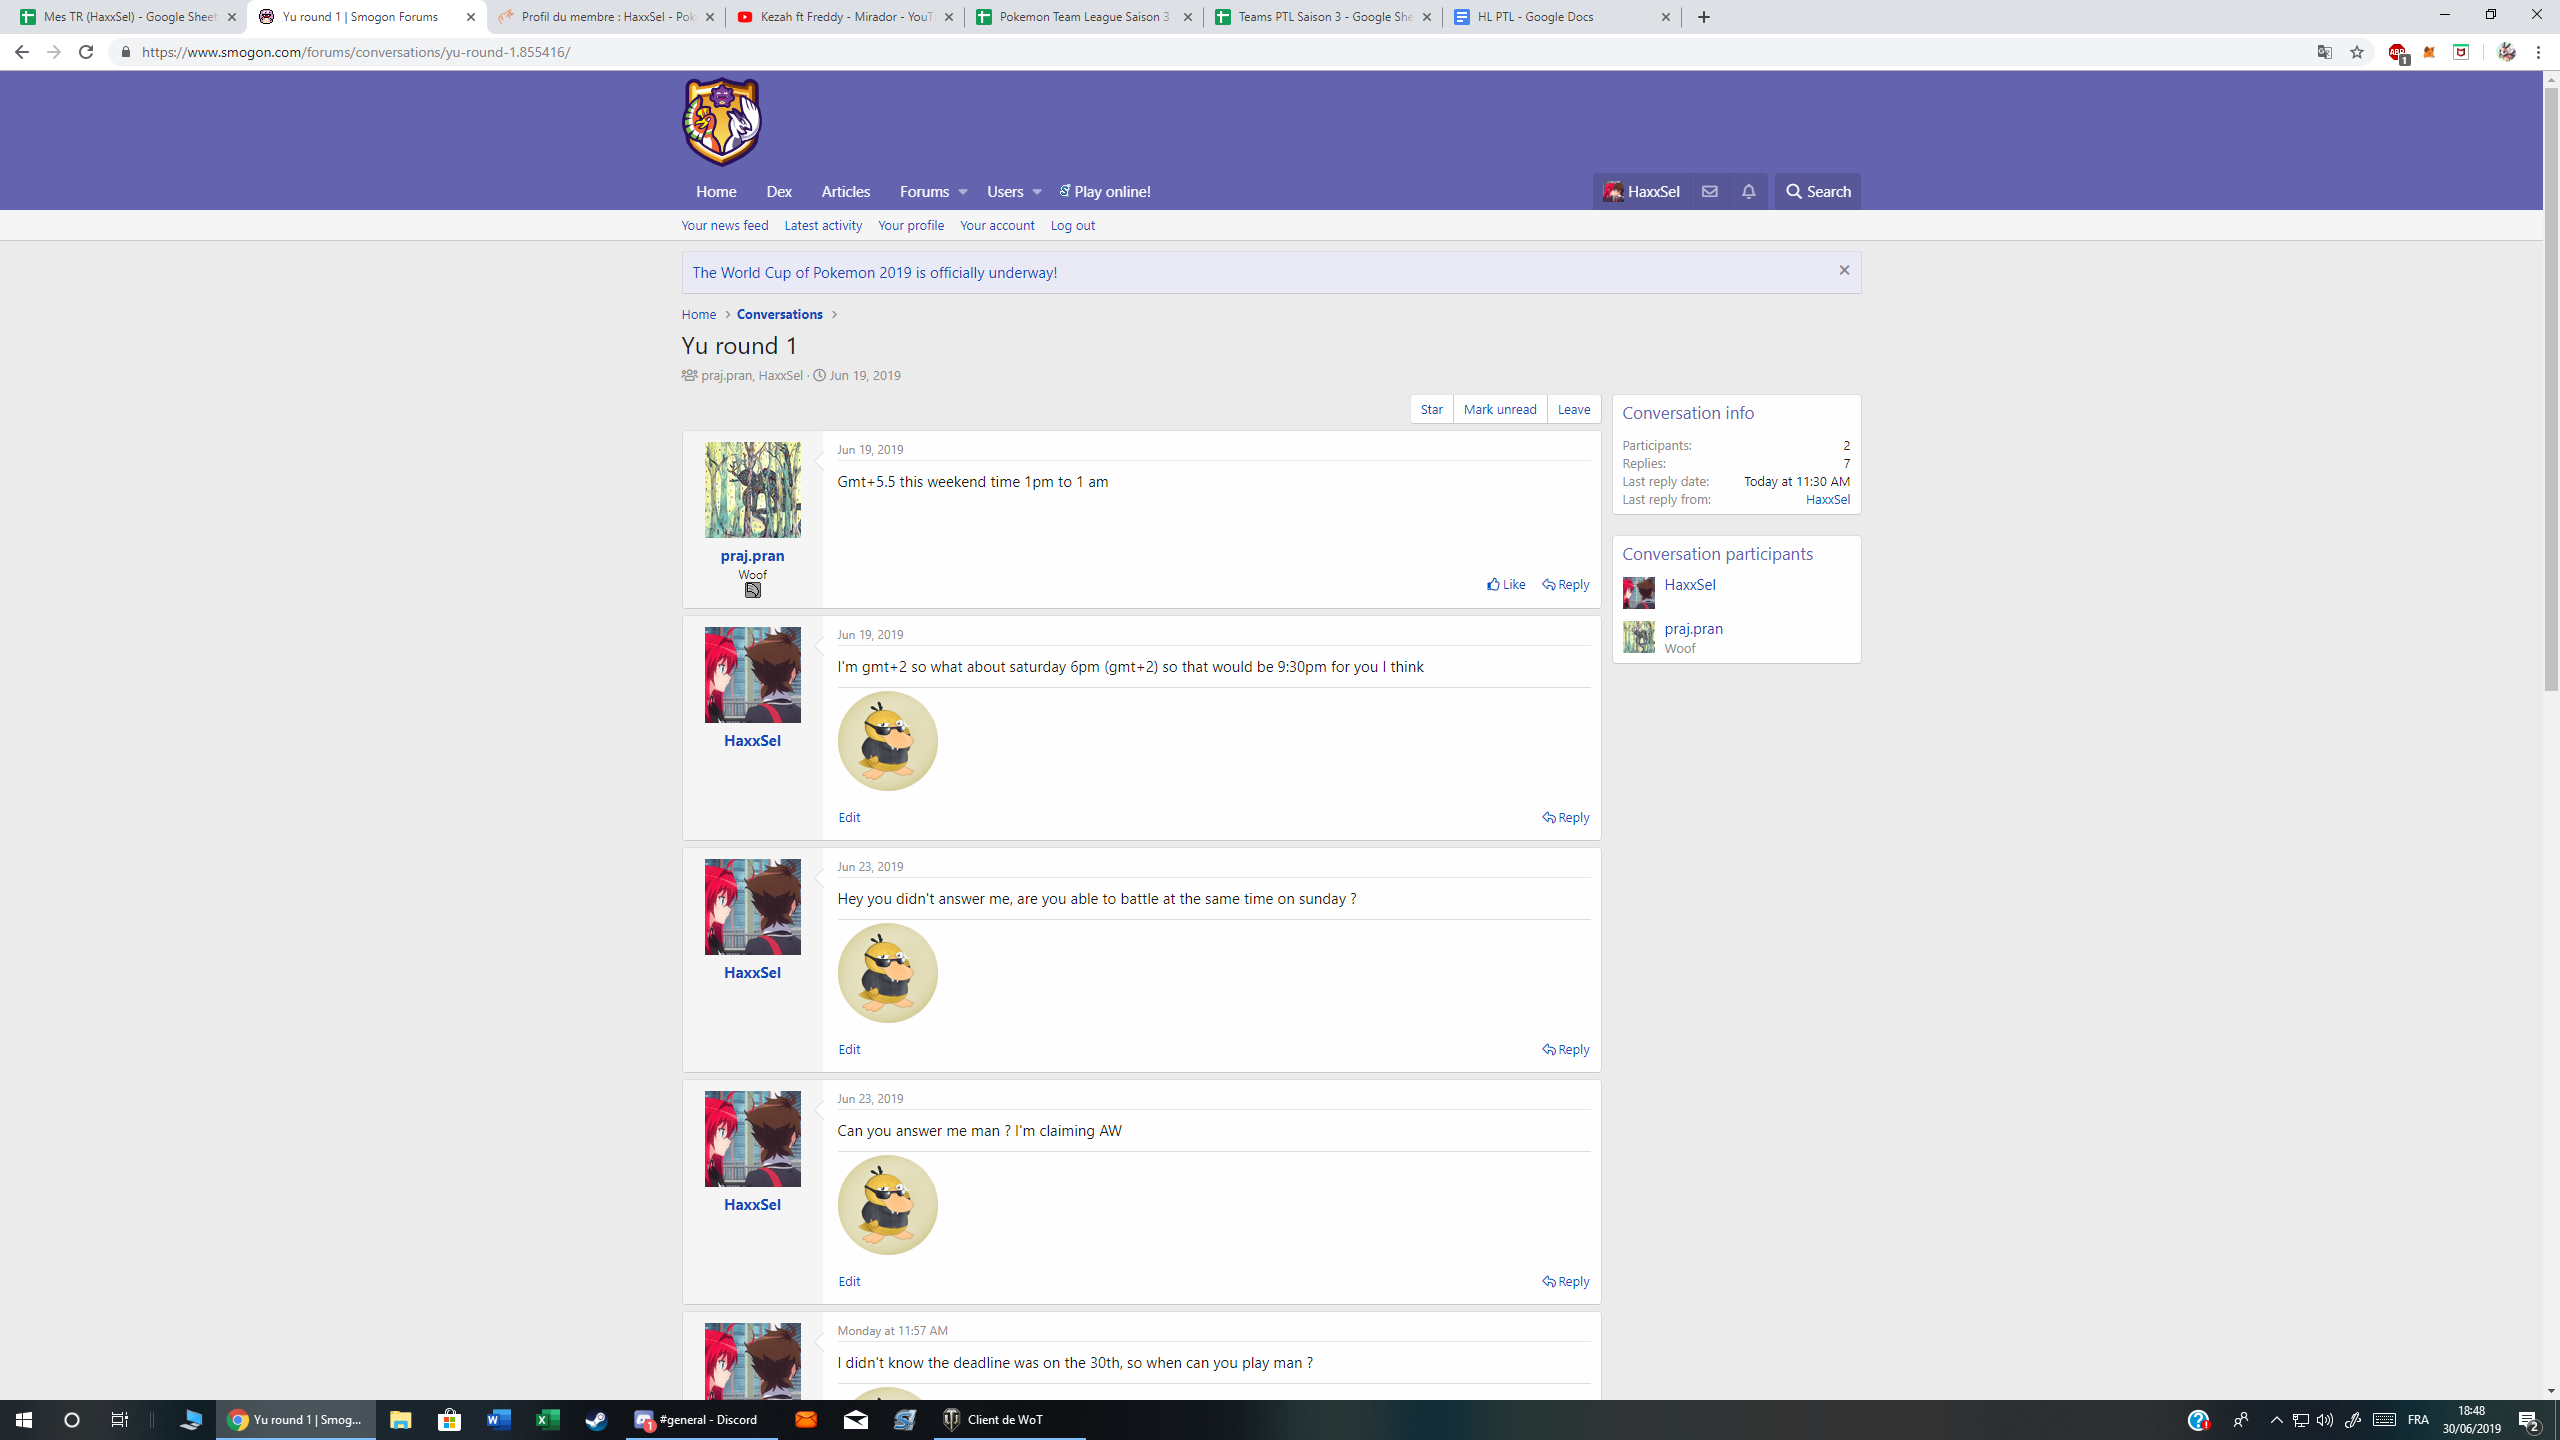
Task: Expand the Forums dropdown arrow
Action: point(962,191)
